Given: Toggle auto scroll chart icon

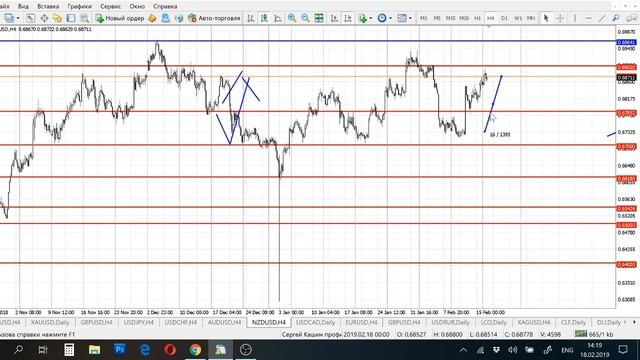Looking at the screenshot, I should [334, 18].
